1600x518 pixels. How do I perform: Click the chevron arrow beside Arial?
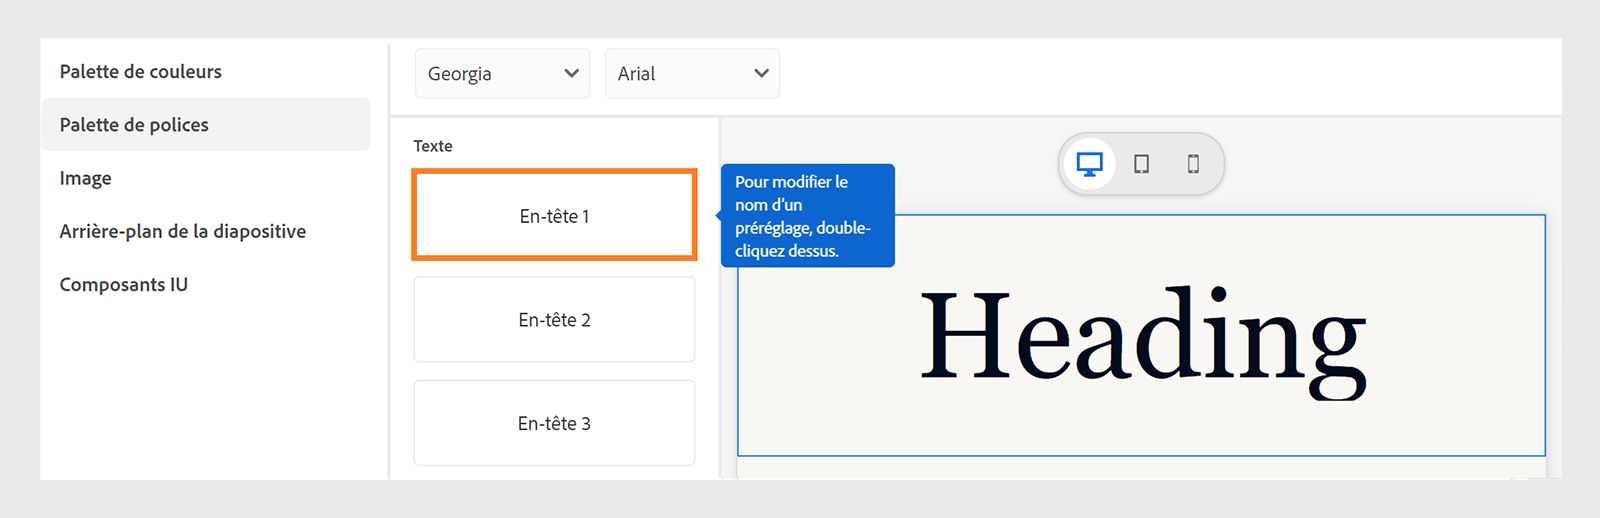761,73
